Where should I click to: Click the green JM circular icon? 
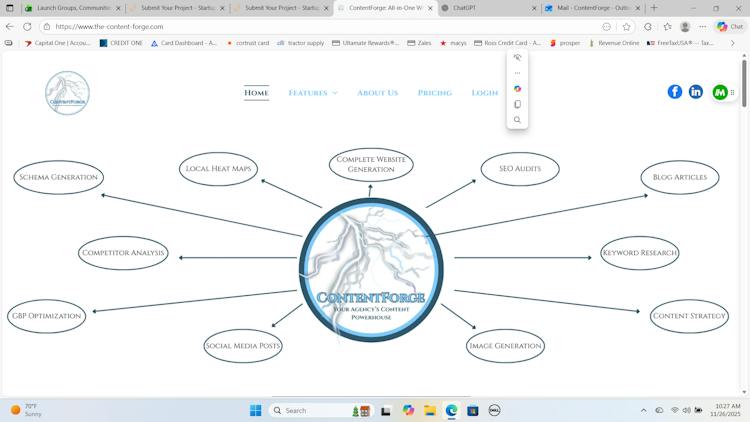click(719, 92)
